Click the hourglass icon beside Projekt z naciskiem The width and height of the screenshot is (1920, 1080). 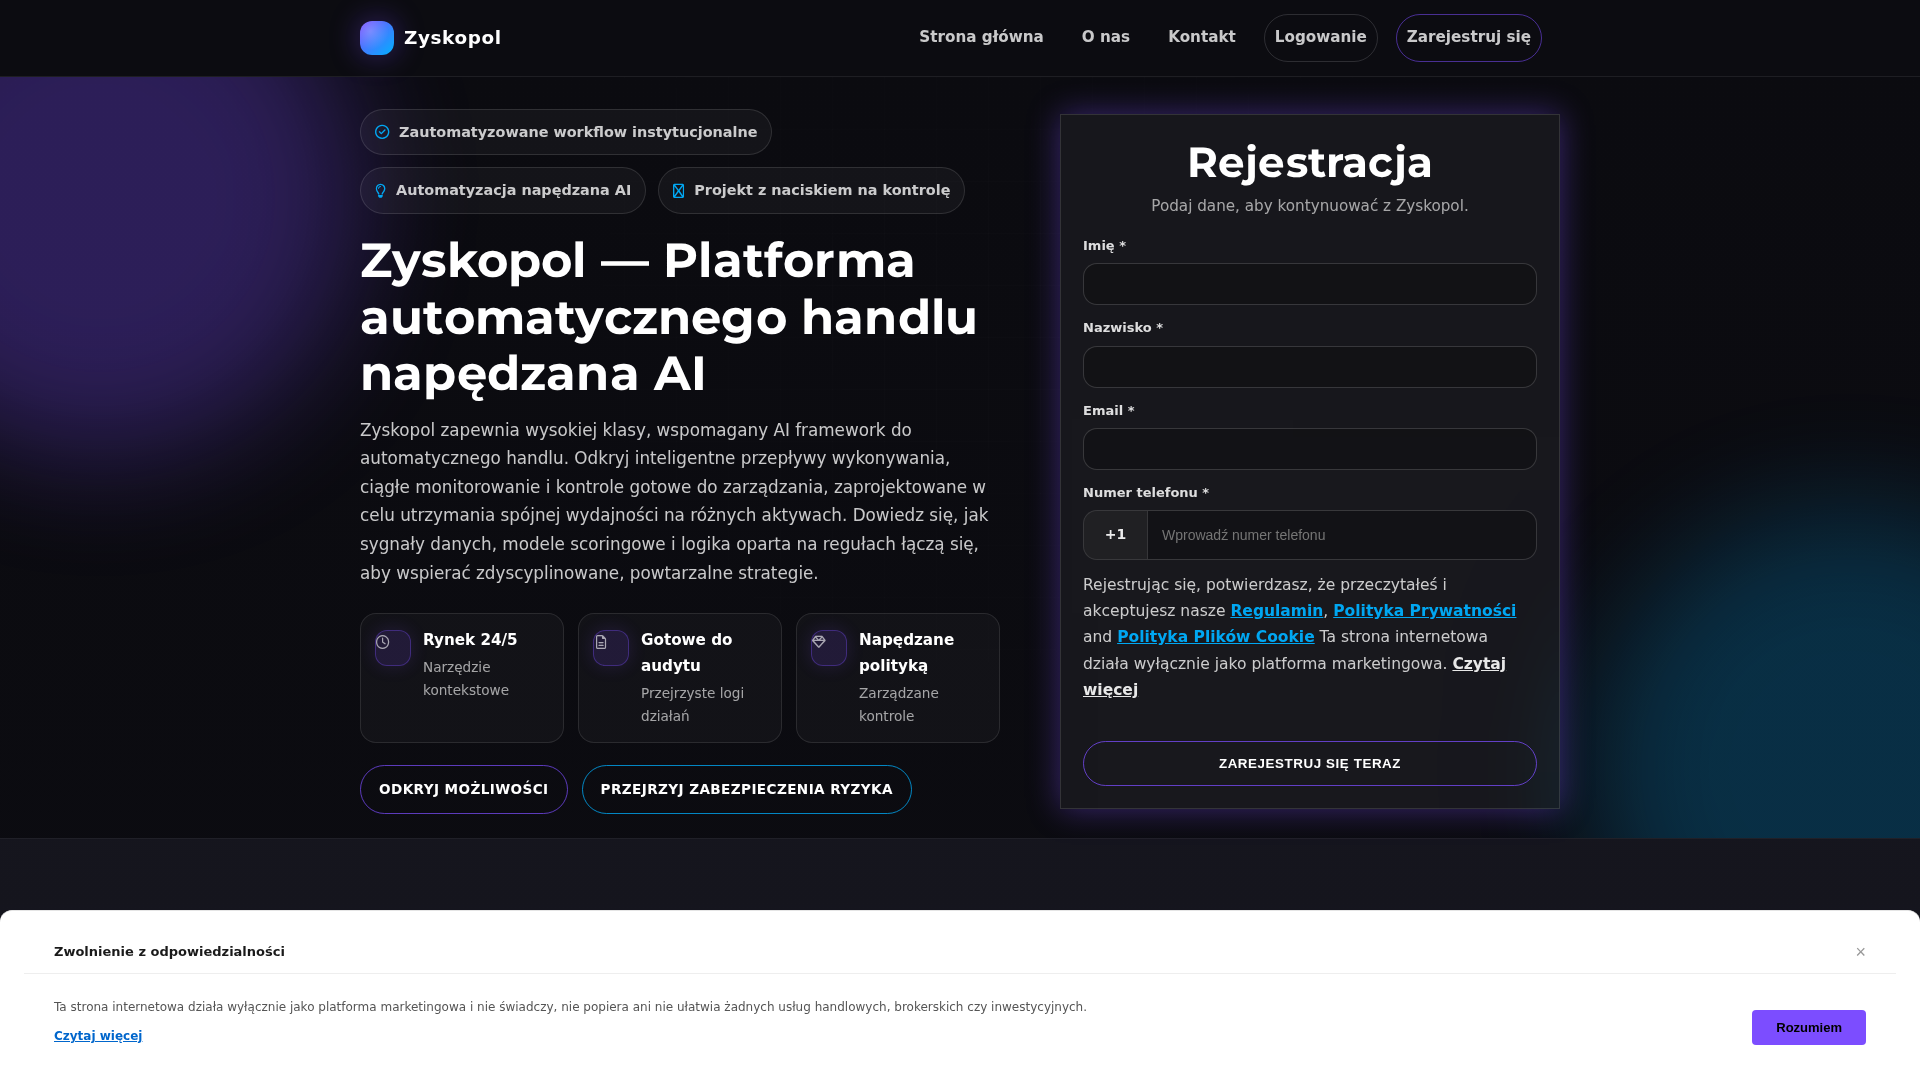[679, 191]
